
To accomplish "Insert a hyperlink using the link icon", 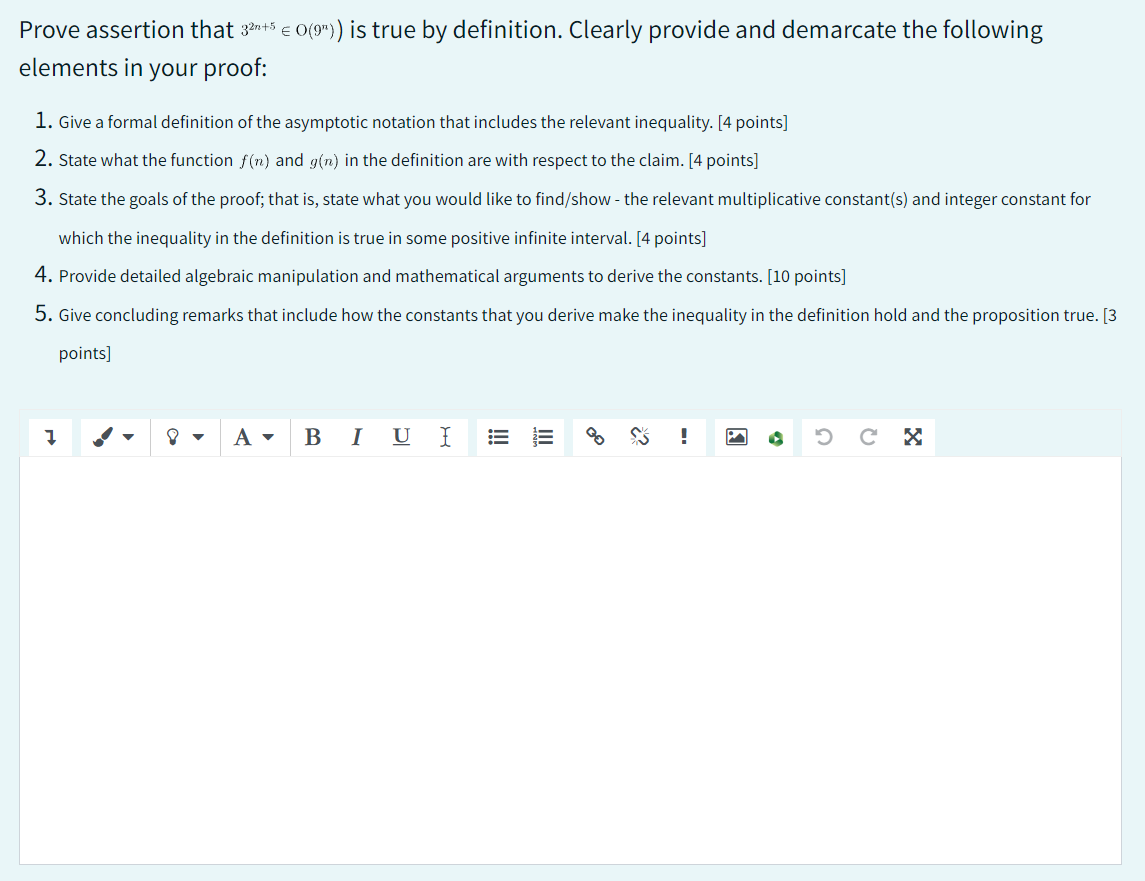I will coord(596,437).
